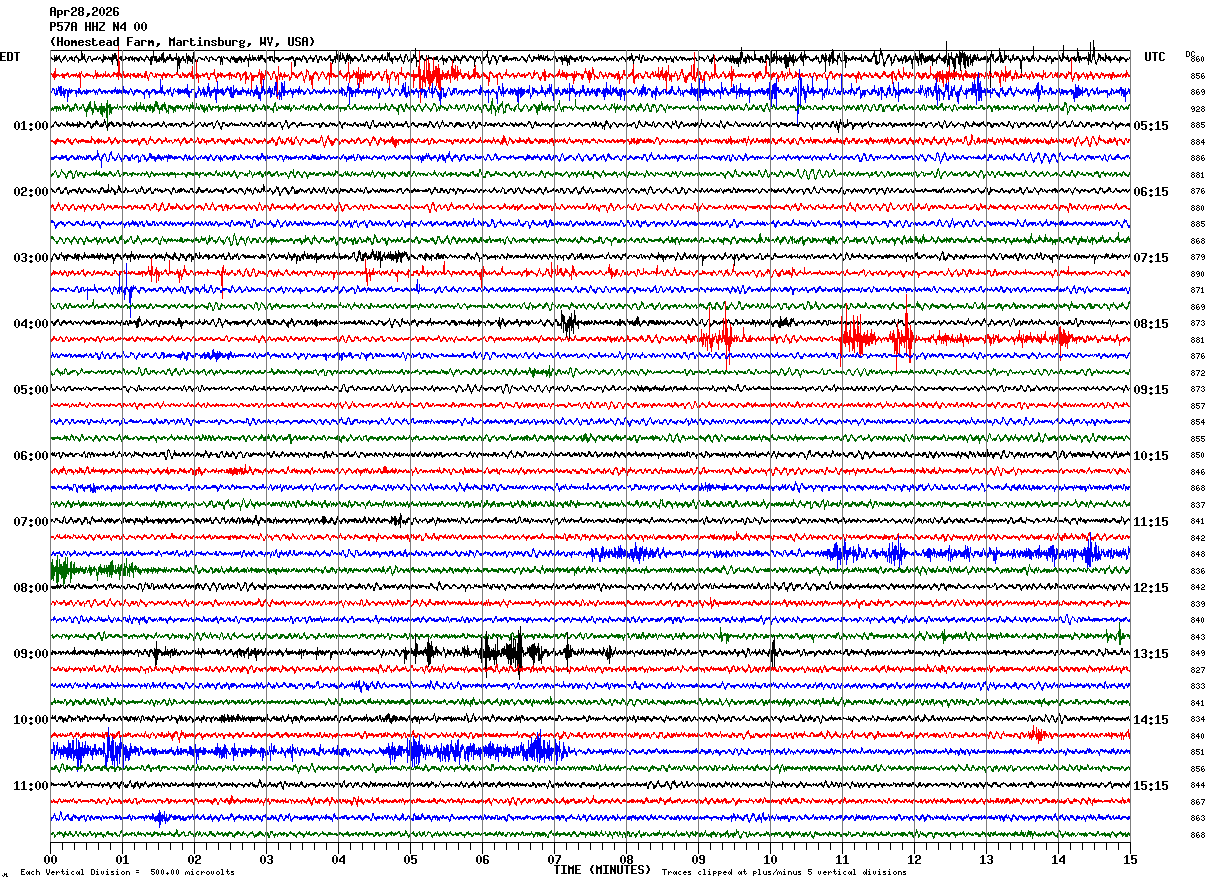Click the 10:00 EDT time label
This screenshot has height=886, width=1210.
(31, 720)
